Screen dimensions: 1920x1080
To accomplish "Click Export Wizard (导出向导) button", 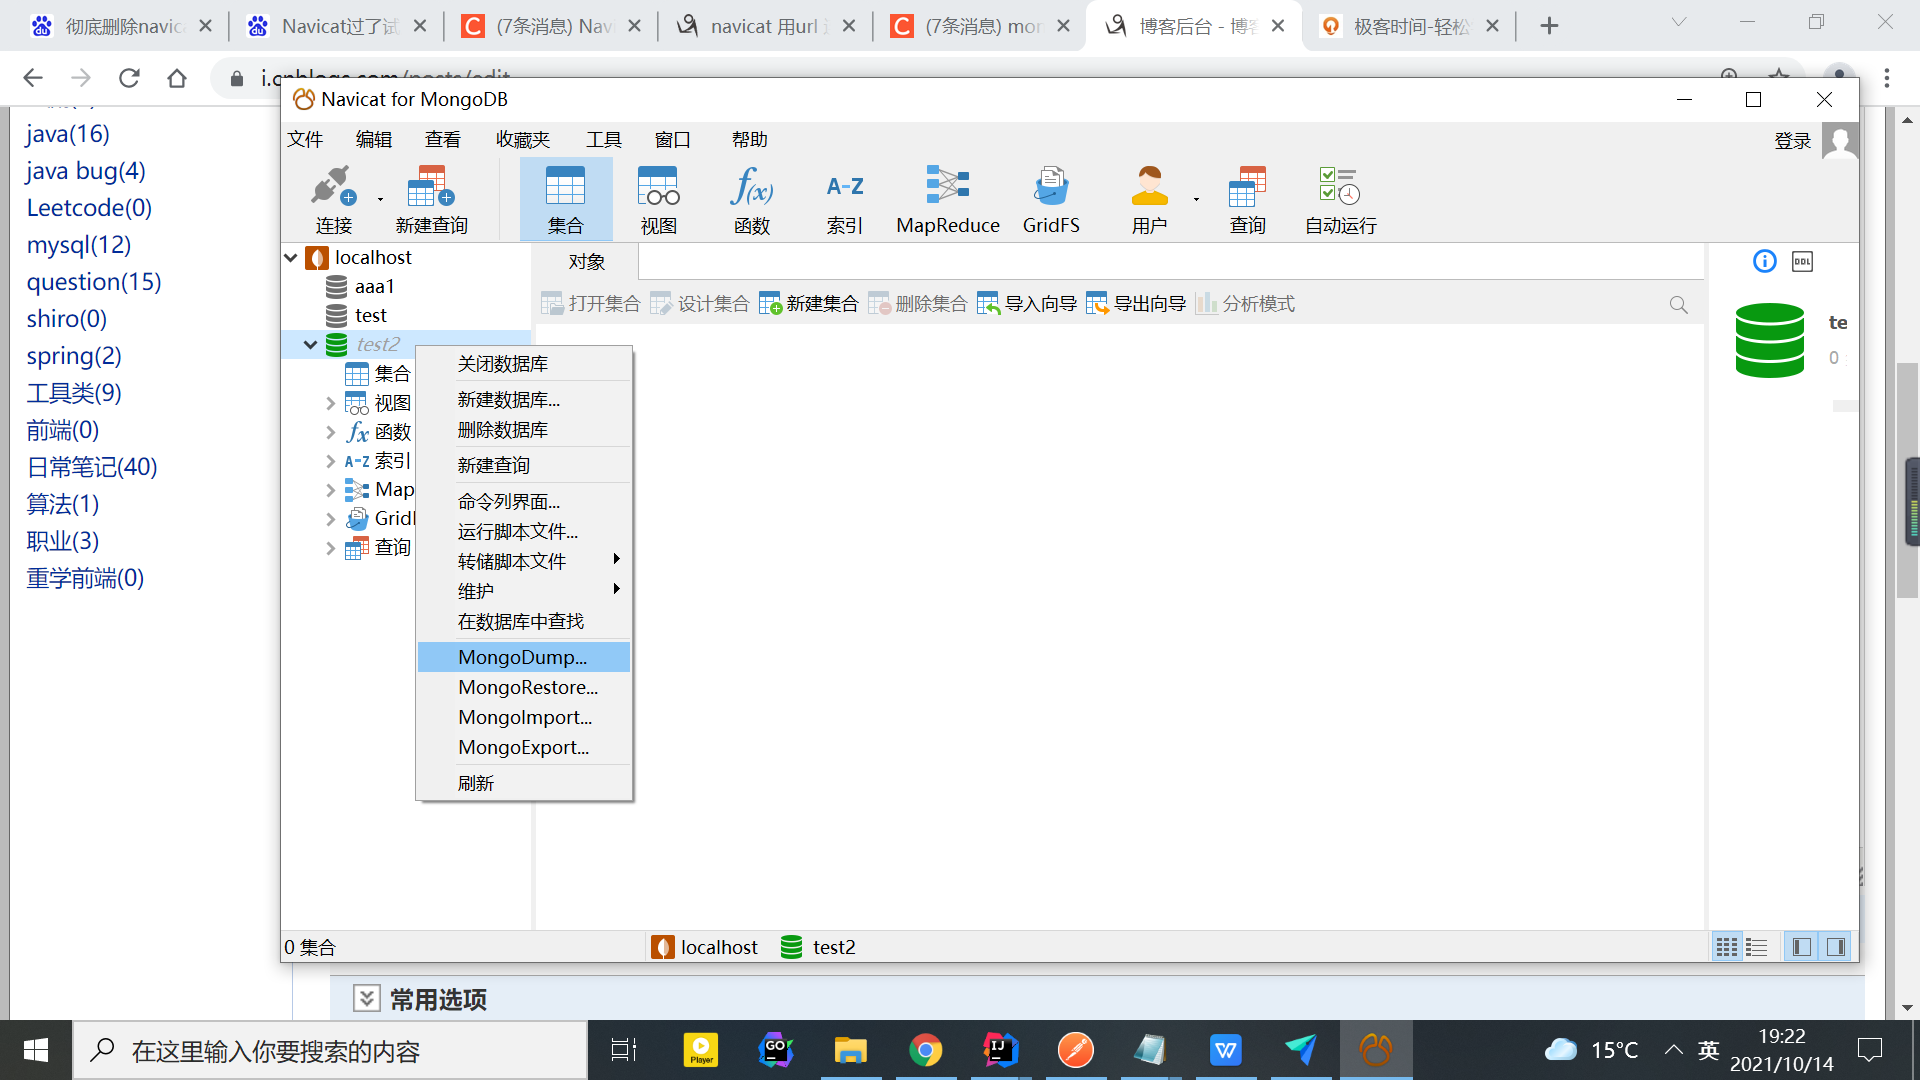I will (x=1135, y=303).
